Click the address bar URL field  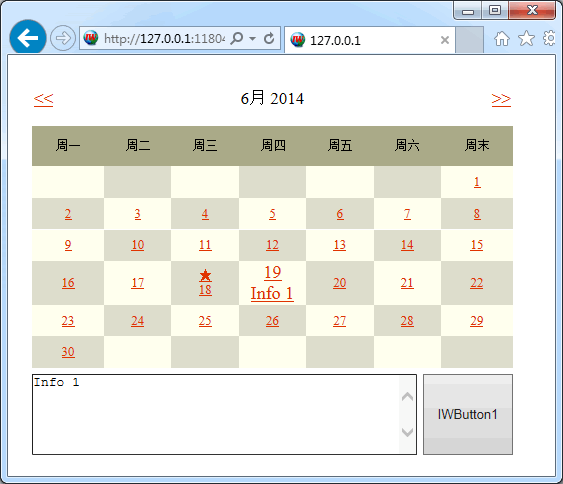coord(164,38)
